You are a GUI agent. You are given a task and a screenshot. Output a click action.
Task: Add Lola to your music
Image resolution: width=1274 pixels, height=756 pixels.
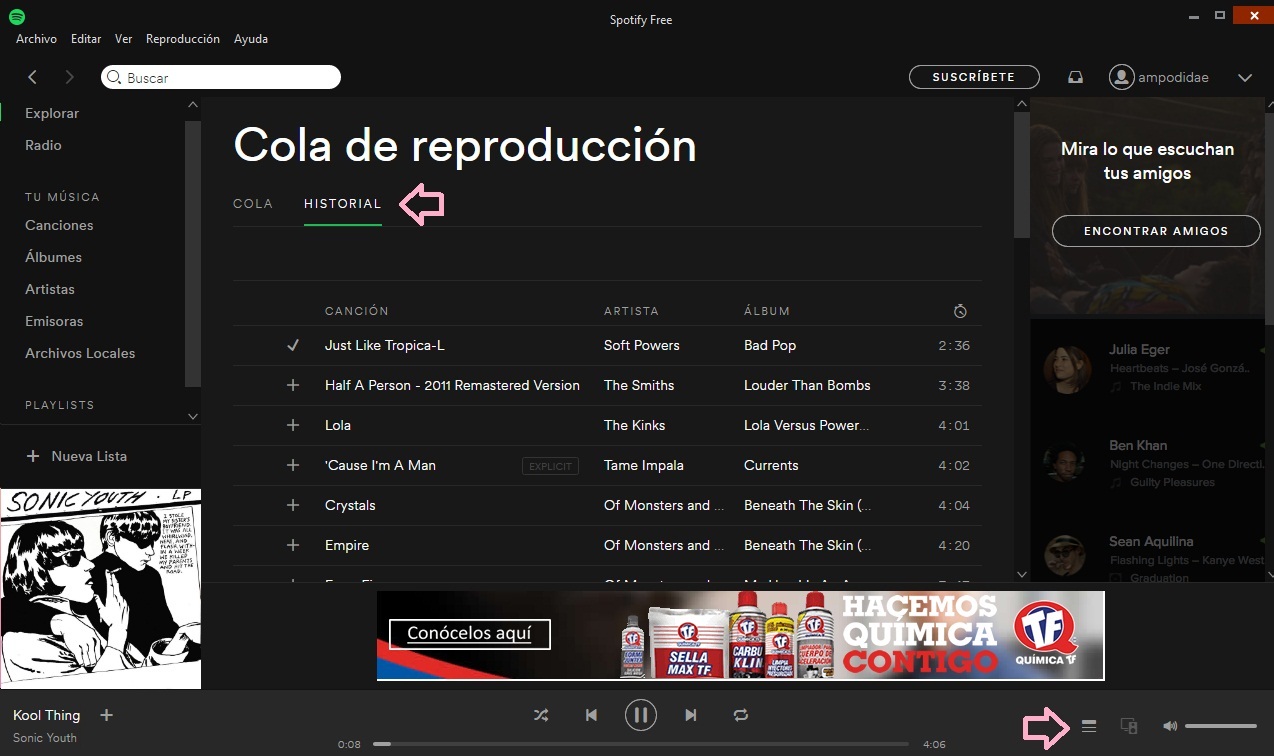(x=293, y=425)
